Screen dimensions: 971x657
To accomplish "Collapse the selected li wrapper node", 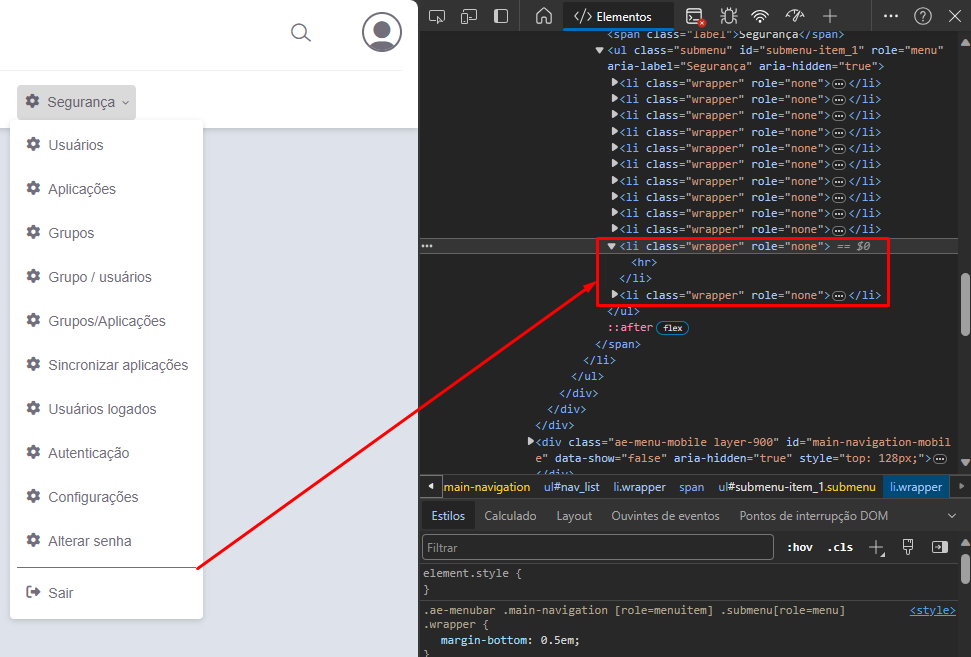I will pyautogui.click(x=612, y=246).
